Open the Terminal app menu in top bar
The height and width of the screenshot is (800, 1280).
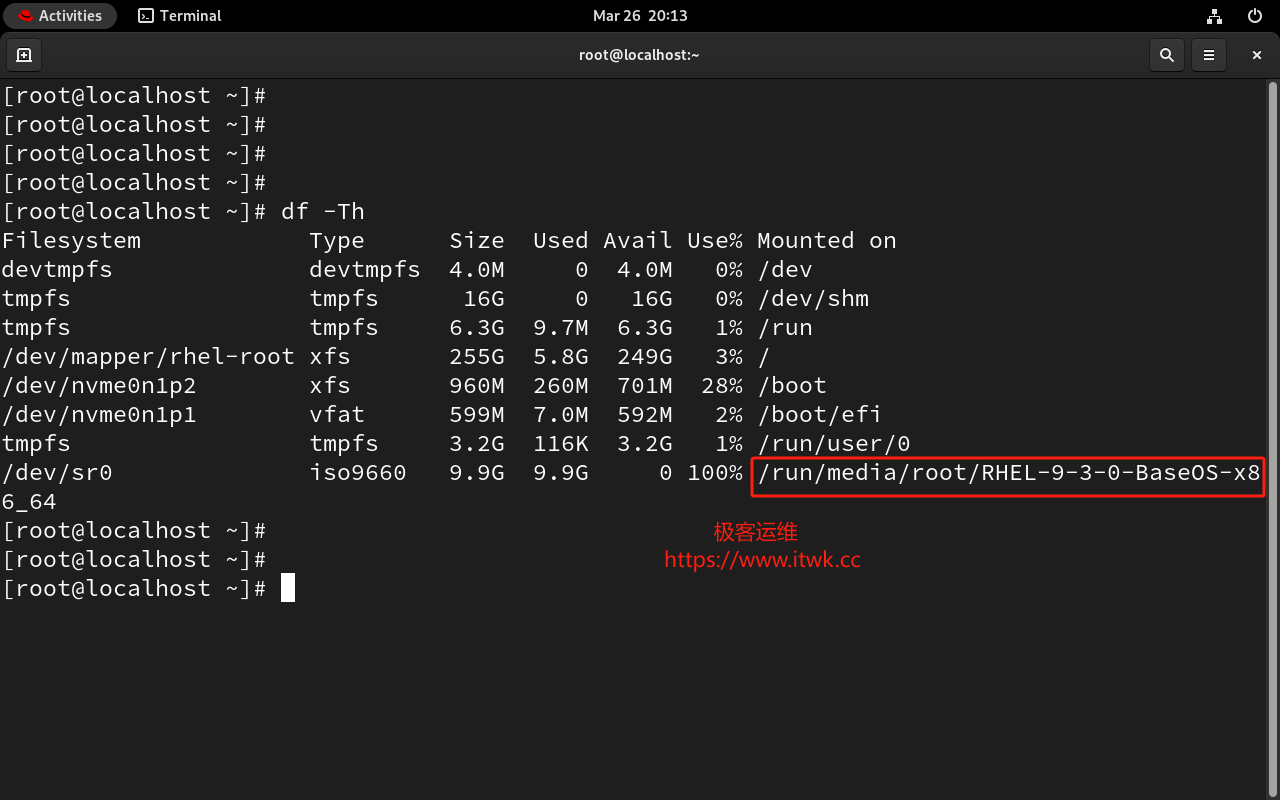(180, 16)
